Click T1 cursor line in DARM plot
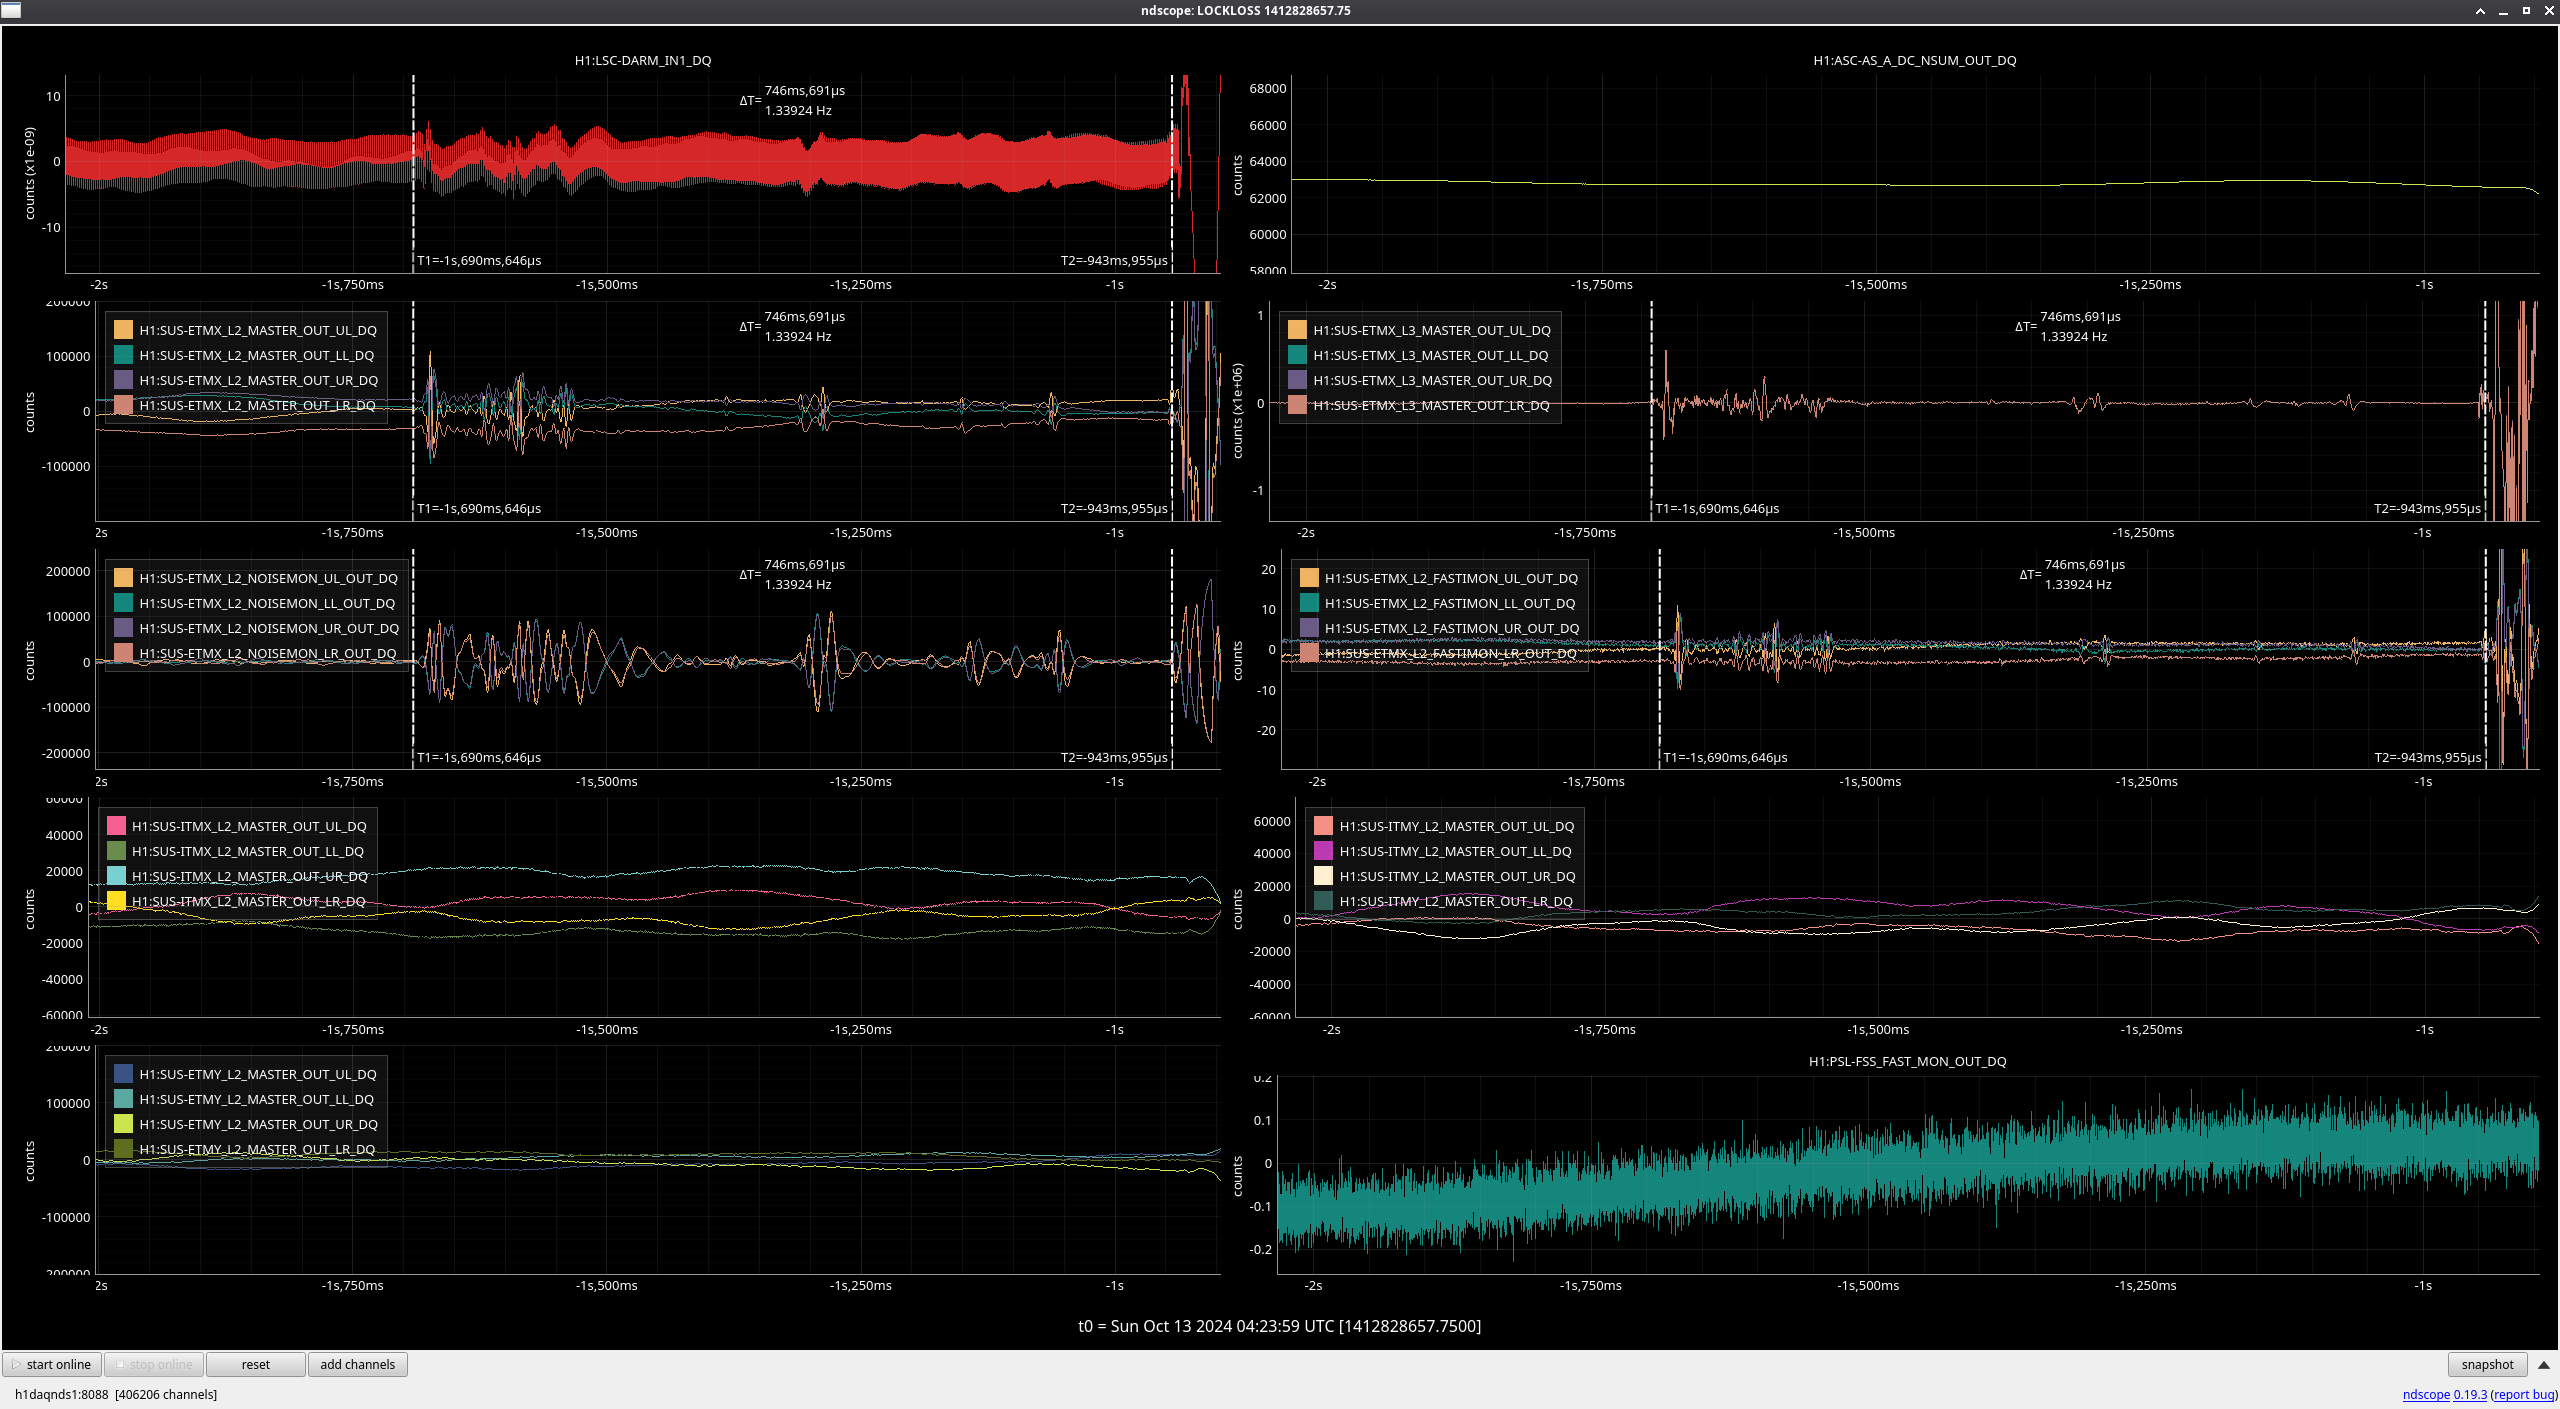 [413, 172]
